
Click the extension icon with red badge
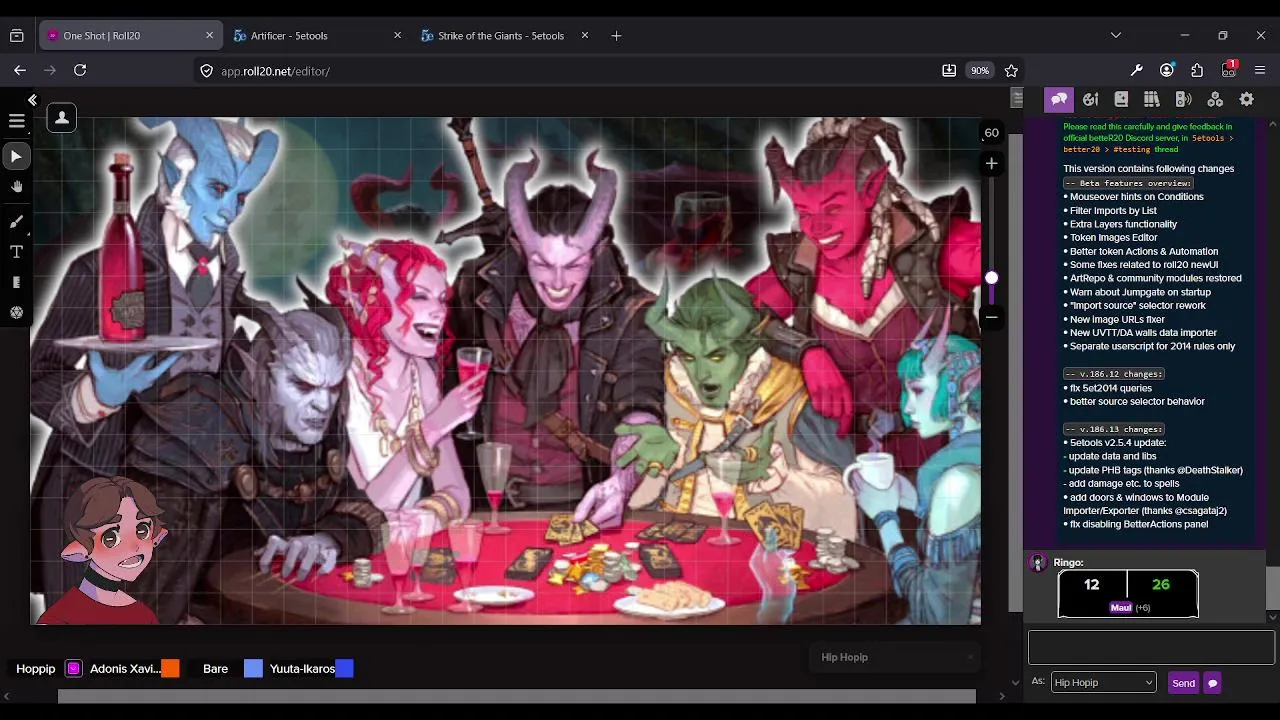(1229, 69)
